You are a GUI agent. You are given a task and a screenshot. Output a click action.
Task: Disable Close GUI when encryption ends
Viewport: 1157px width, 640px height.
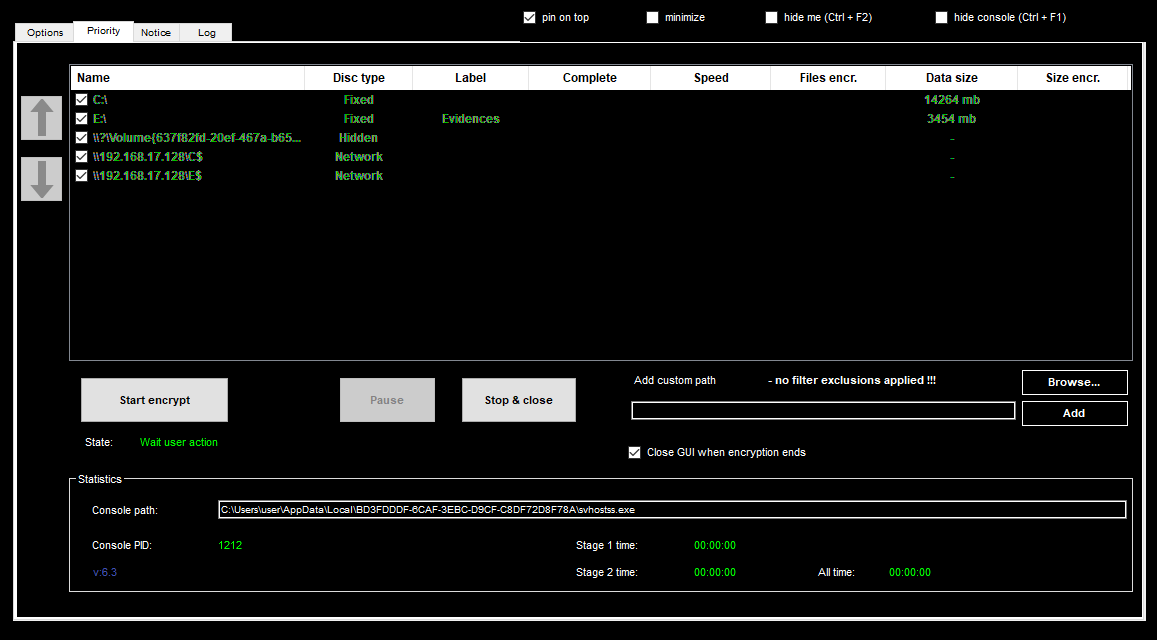tap(634, 452)
